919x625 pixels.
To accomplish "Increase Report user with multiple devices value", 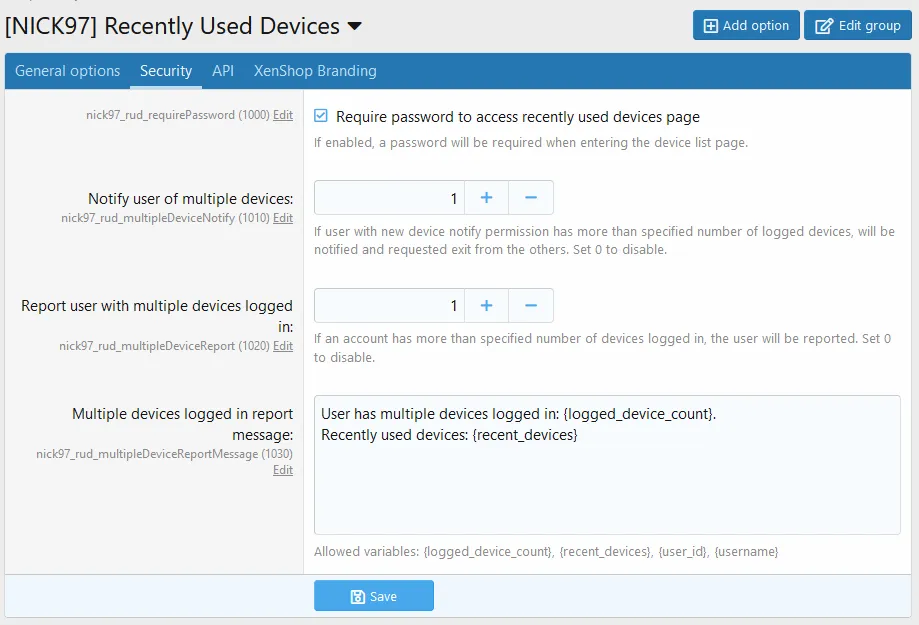I will tap(486, 306).
